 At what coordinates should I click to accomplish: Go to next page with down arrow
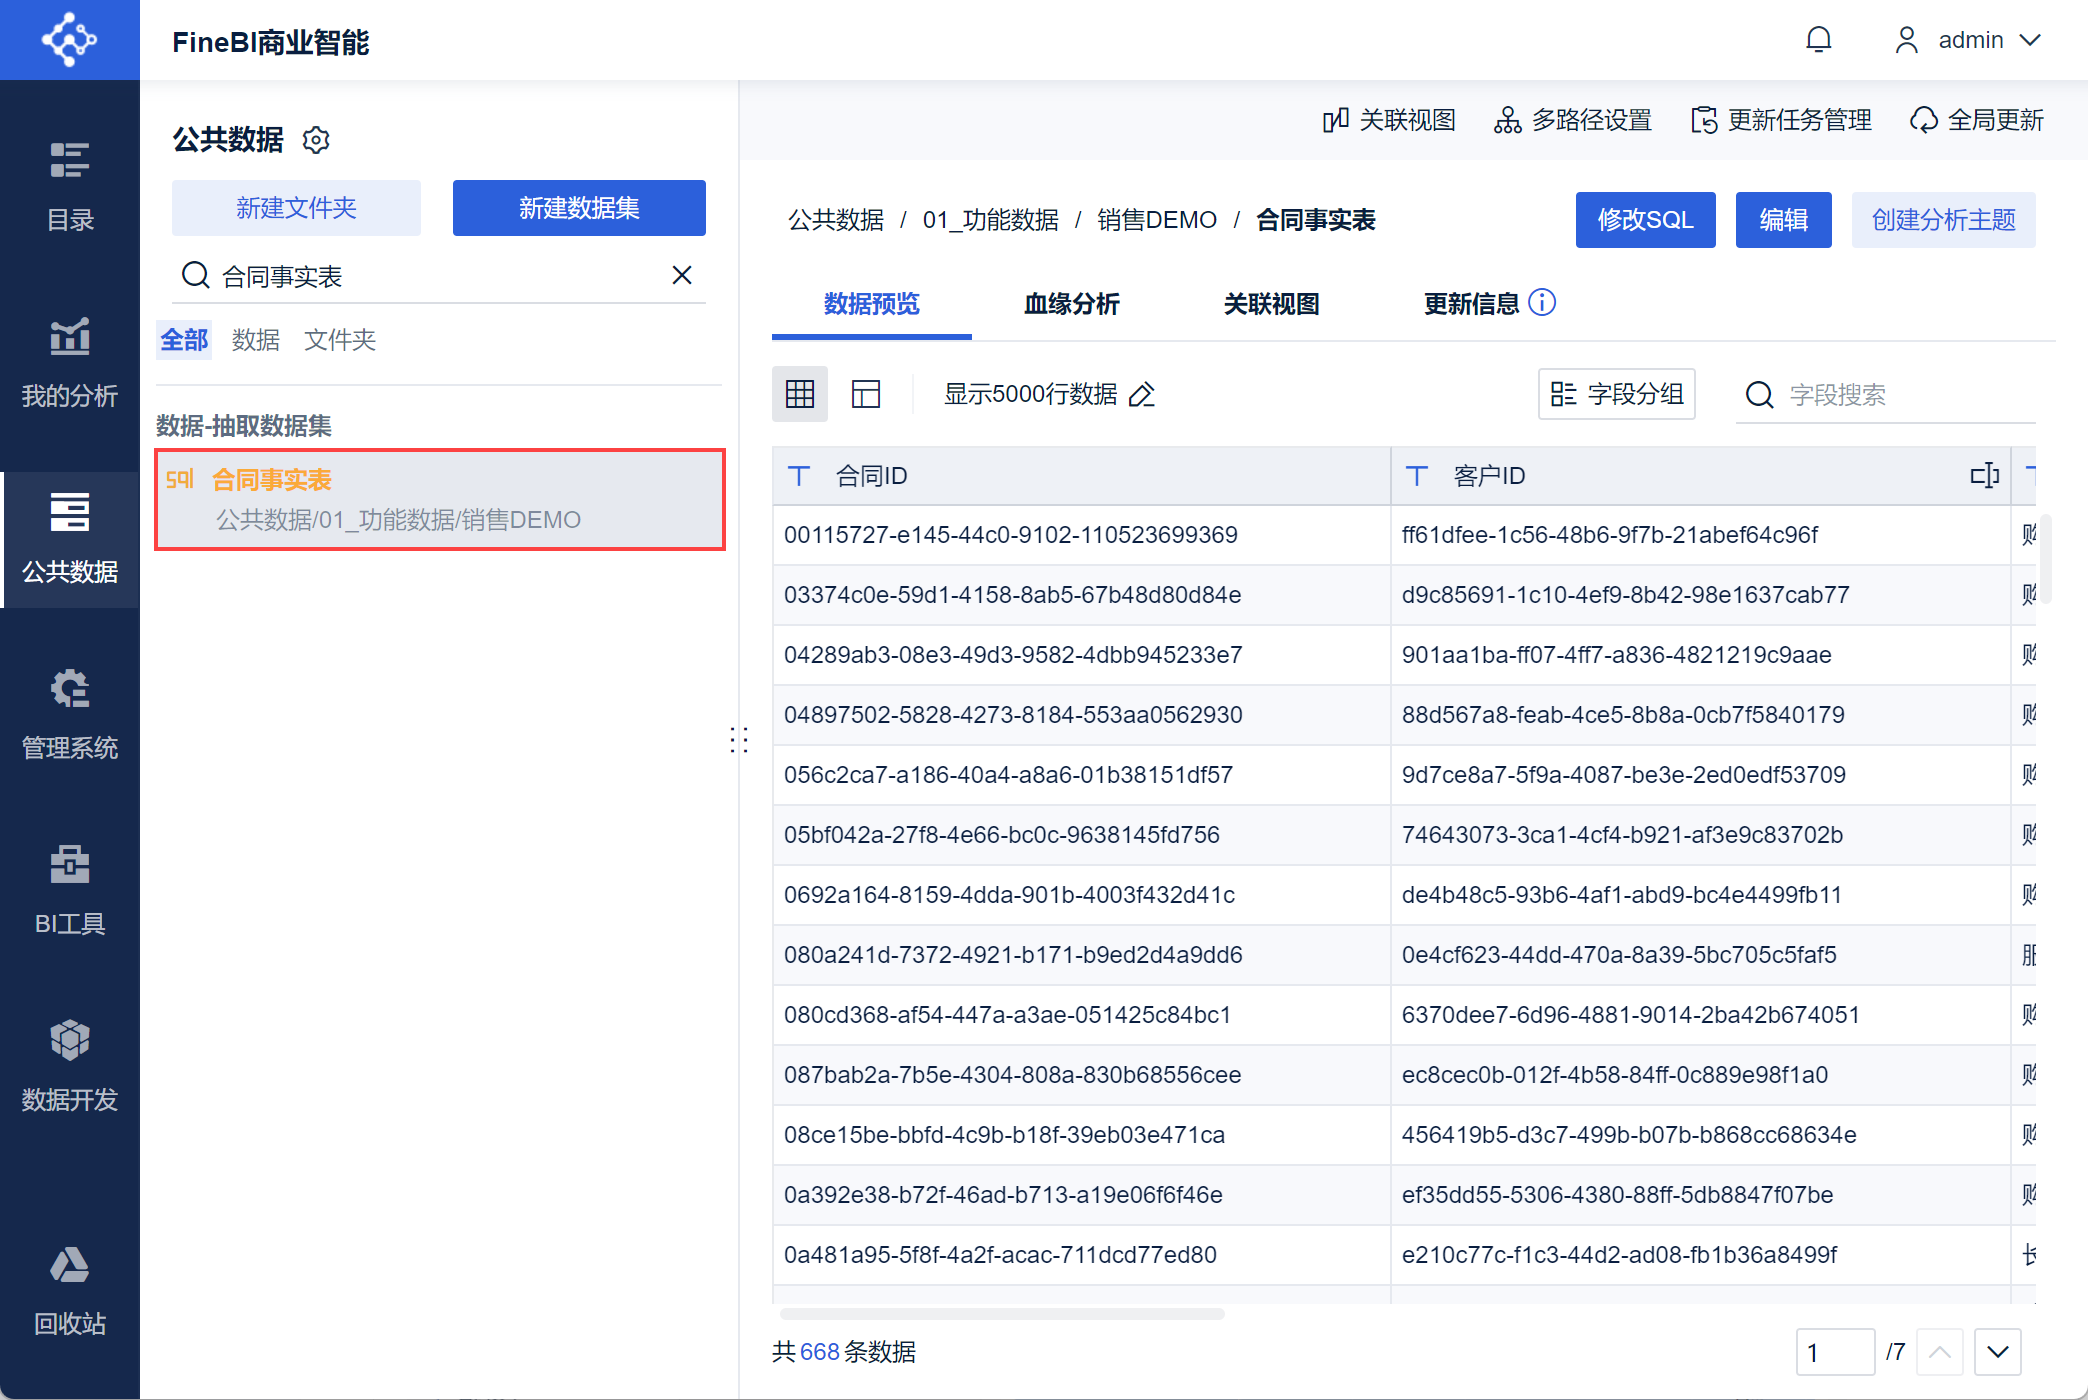point(1997,1352)
